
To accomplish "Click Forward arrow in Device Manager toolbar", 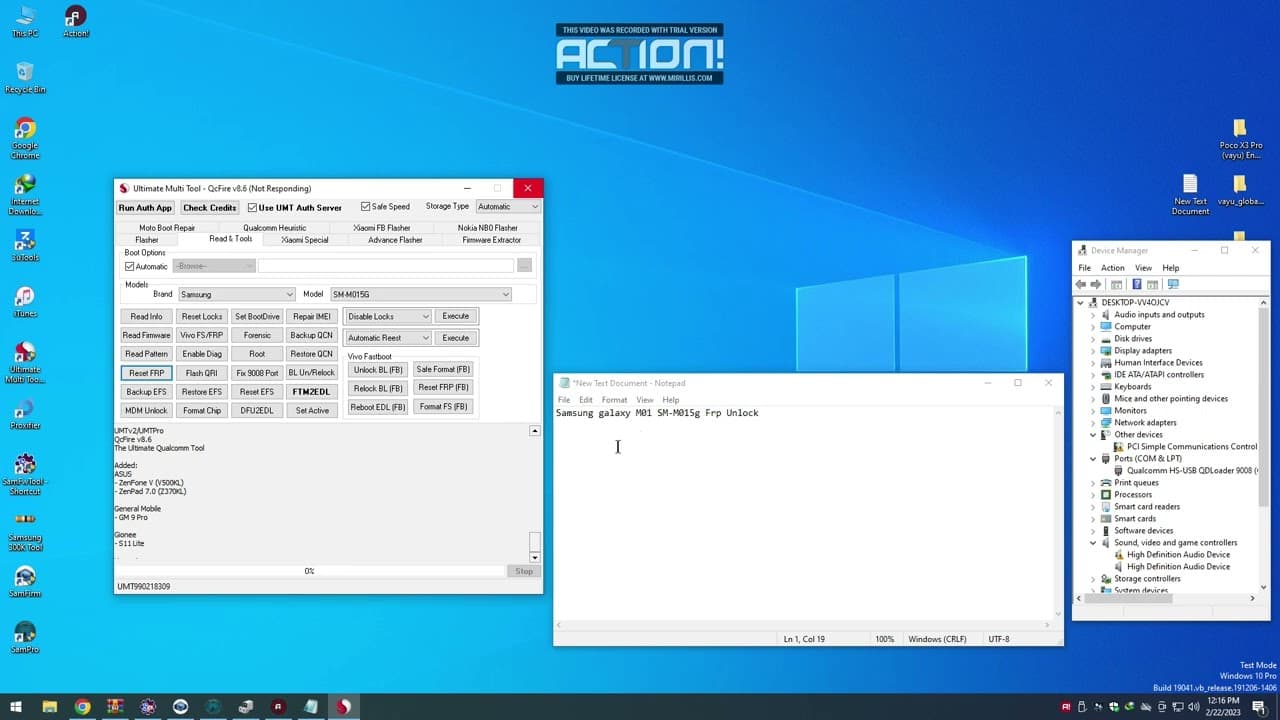I will 1097,284.
